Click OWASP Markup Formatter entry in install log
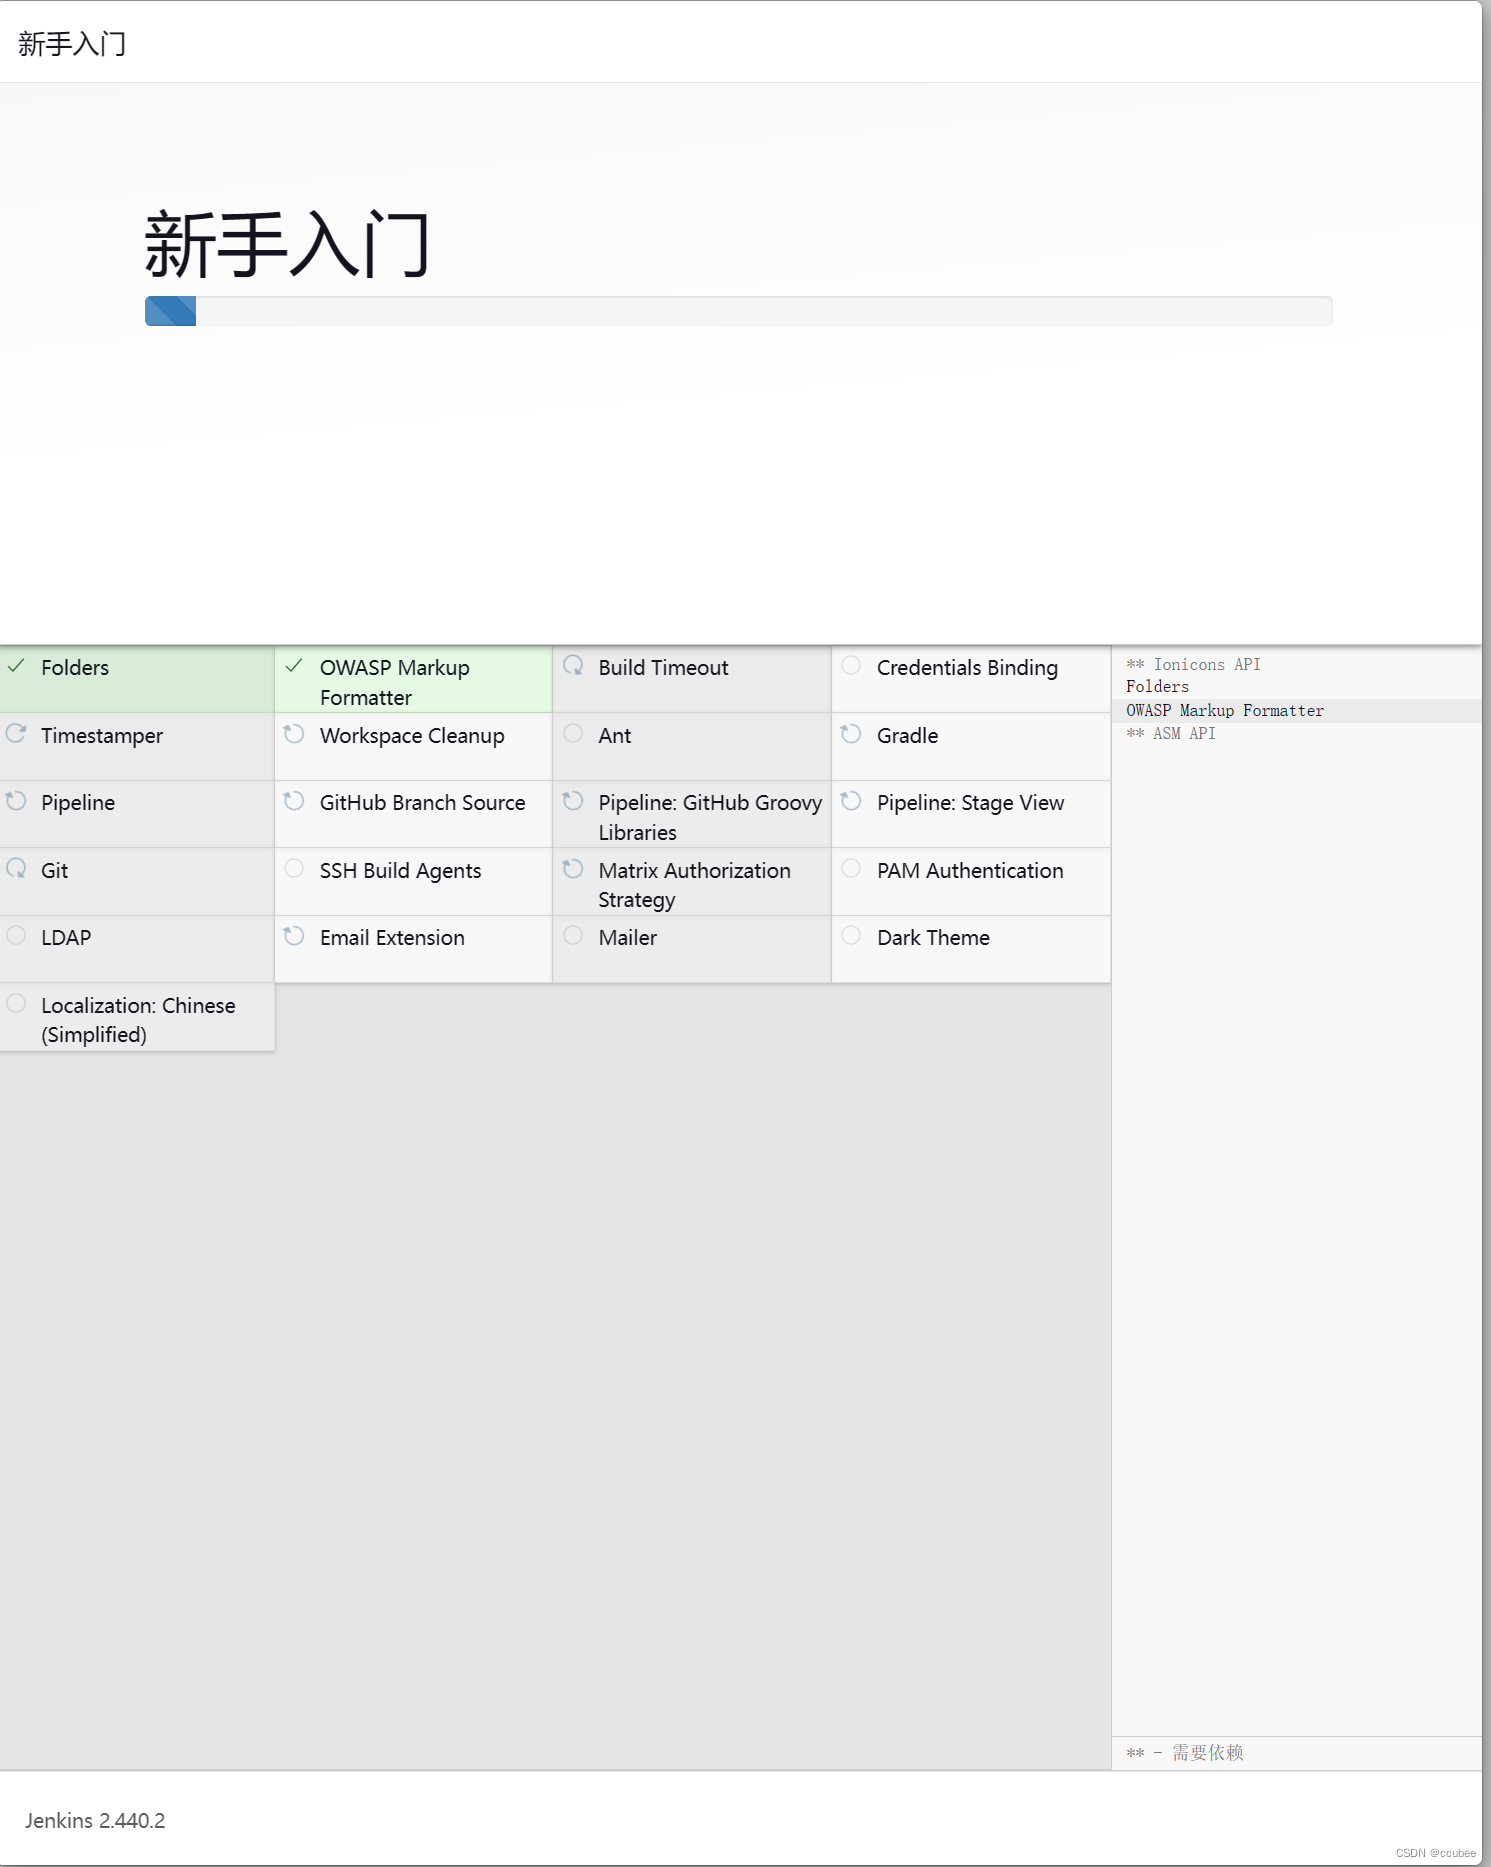The height and width of the screenshot is (1867, 1491). point(1225,711)
